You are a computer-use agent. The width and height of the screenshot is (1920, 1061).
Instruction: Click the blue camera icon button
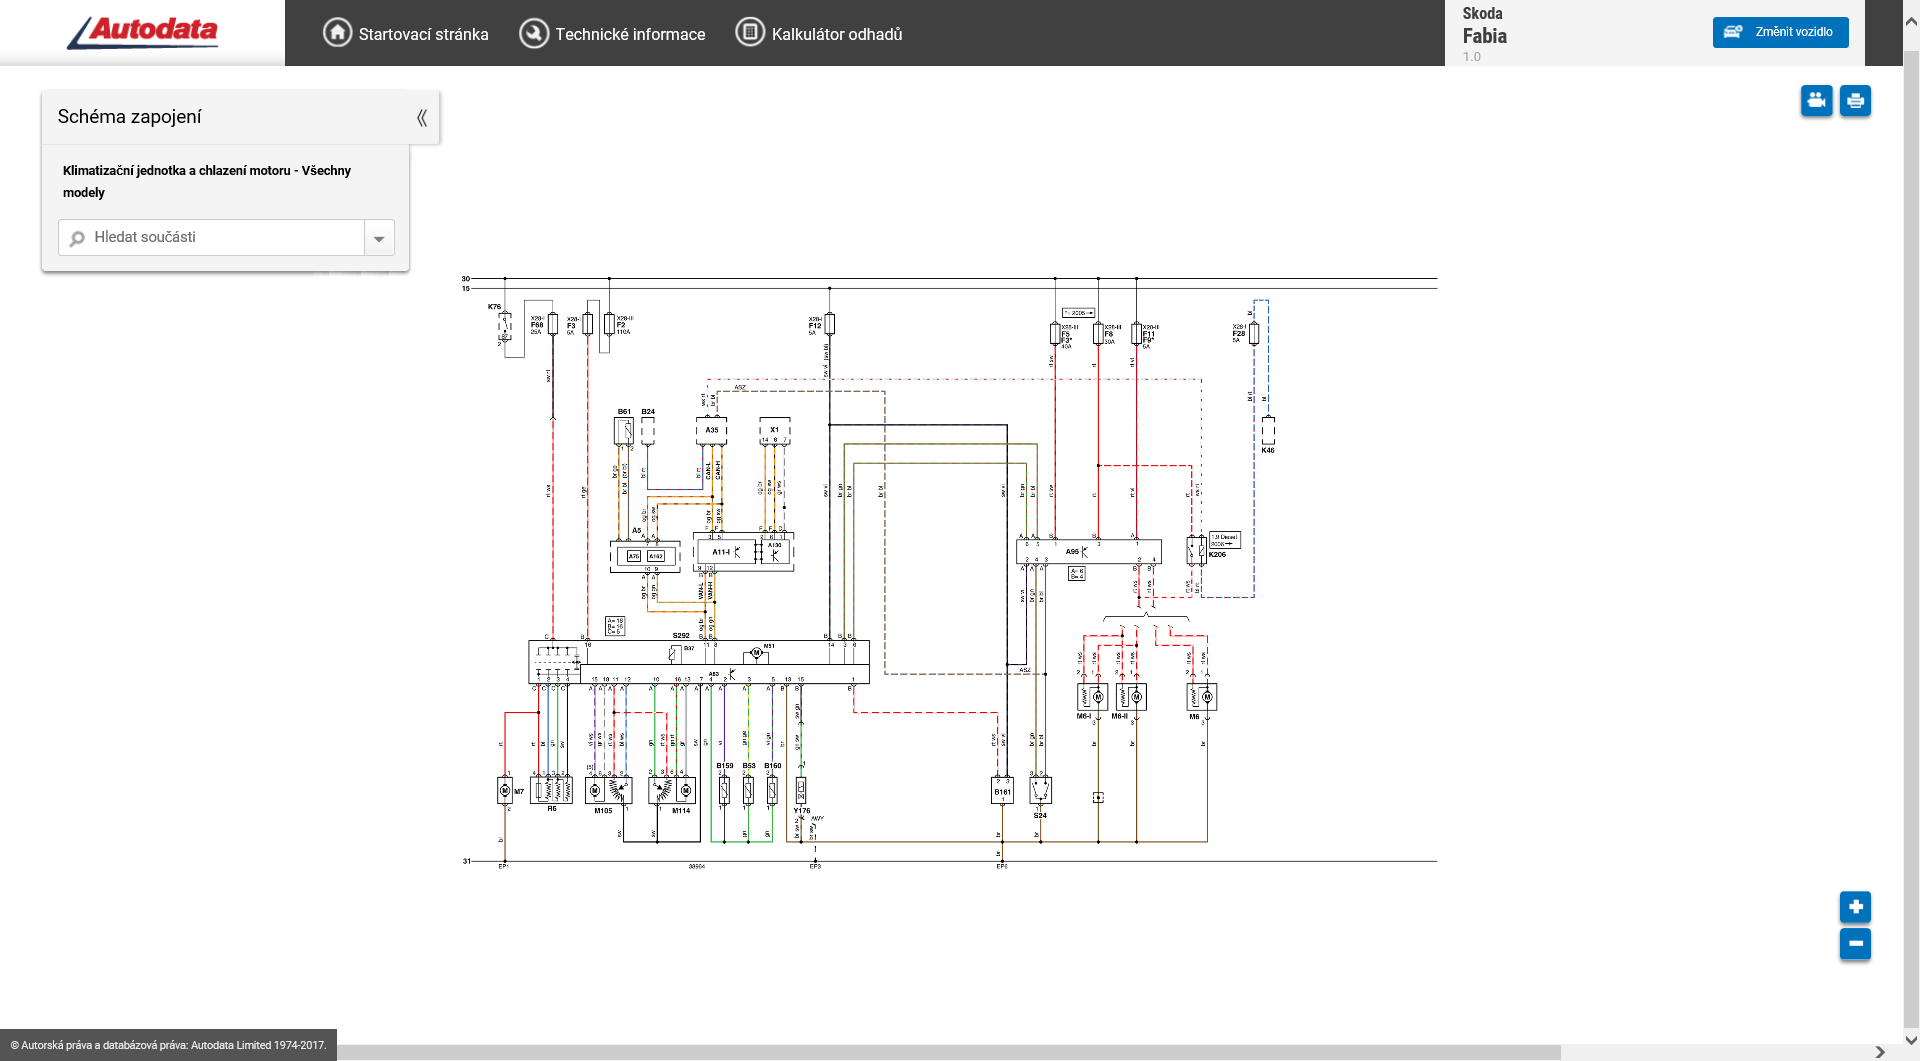point(1816,101)
